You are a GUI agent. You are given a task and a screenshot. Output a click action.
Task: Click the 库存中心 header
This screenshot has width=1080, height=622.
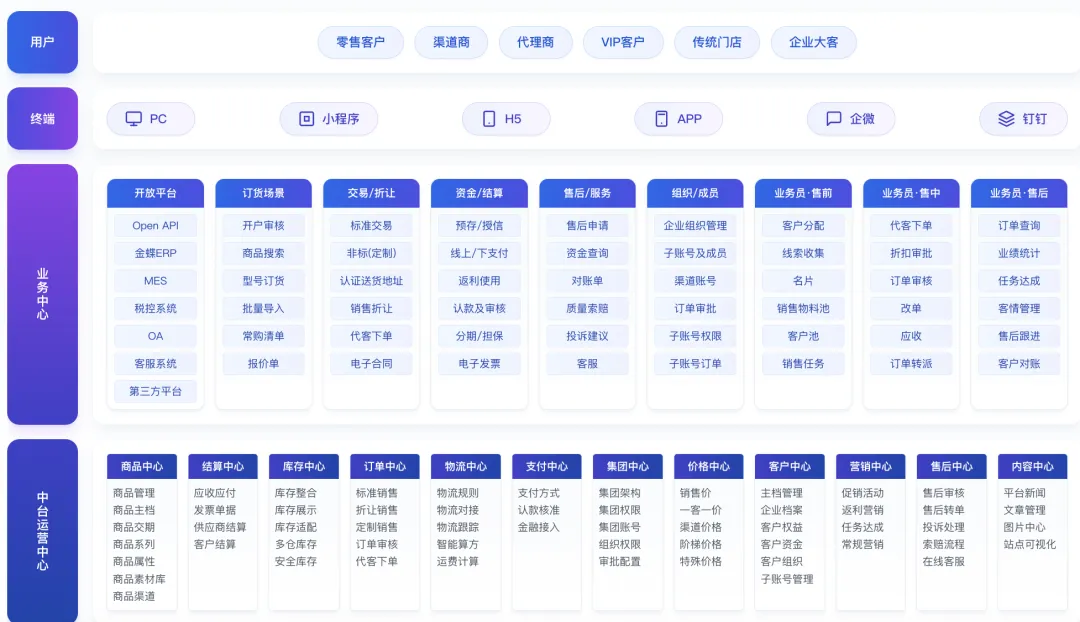[304, 466]
